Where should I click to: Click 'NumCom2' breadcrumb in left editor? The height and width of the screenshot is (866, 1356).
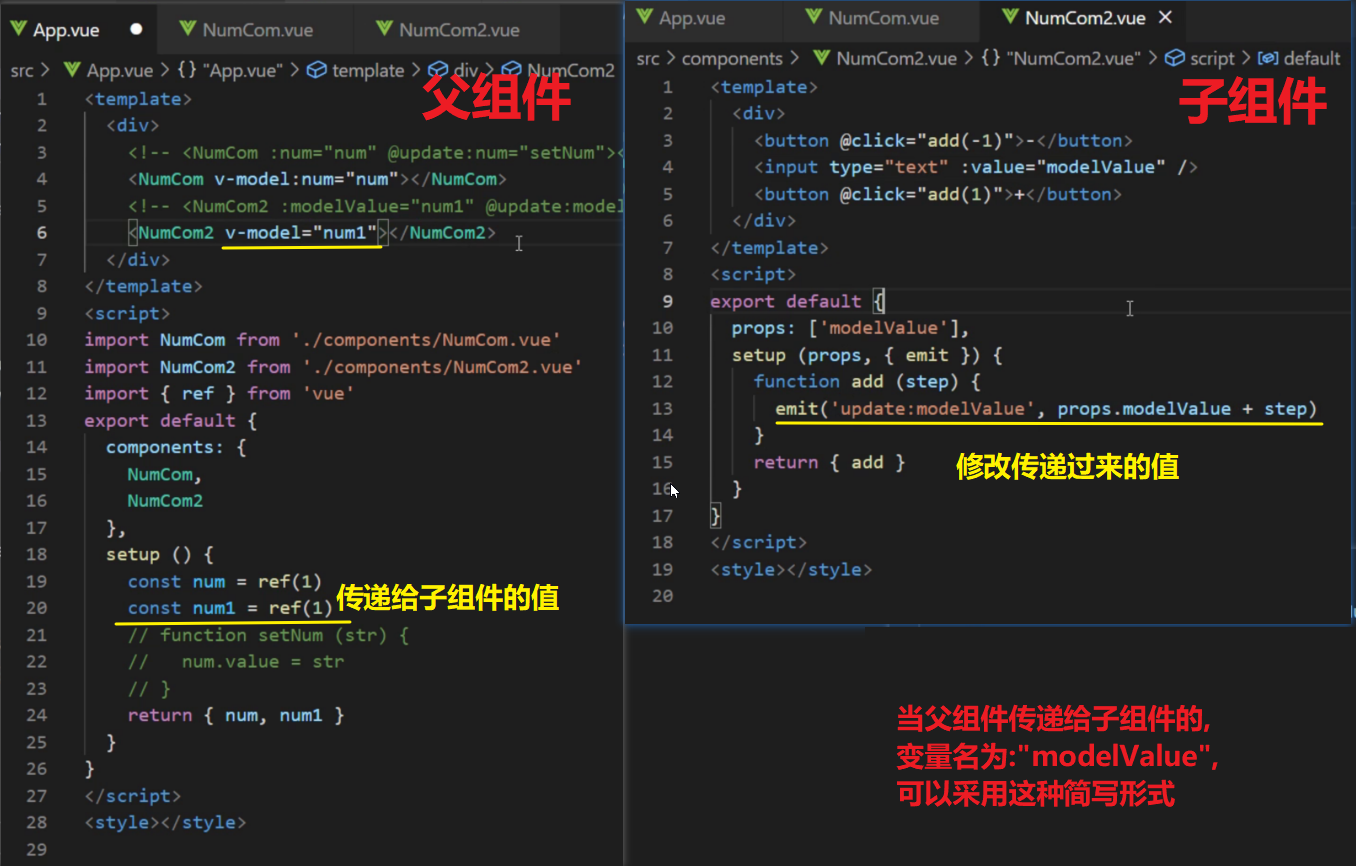point(570,70)
